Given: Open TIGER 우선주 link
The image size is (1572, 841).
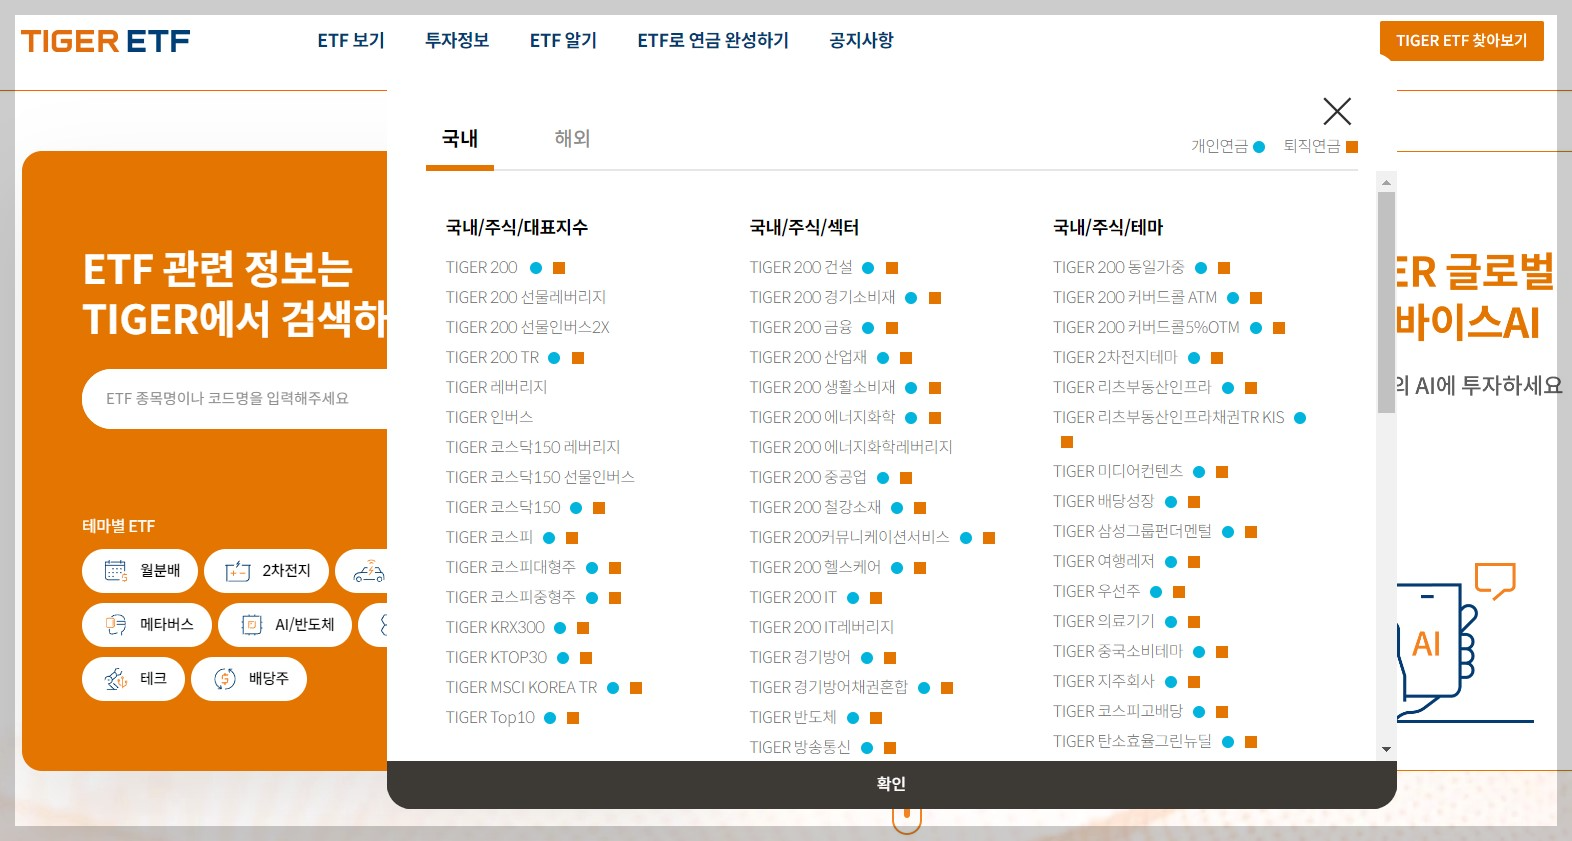Looking at the screenshot, I should tap(1096, 592).
